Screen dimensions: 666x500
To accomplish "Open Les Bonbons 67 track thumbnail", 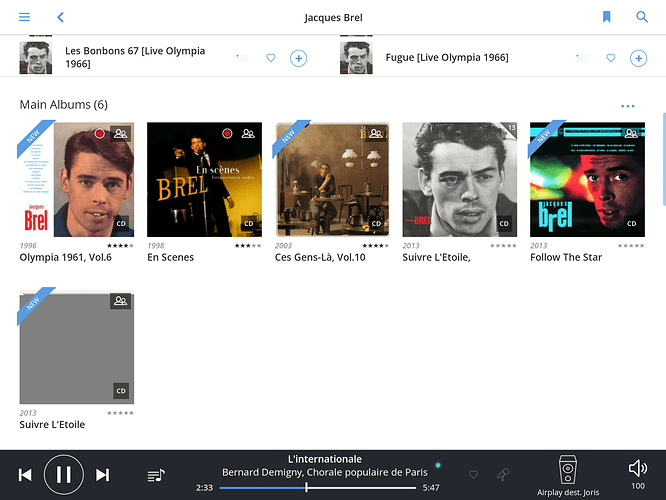I will (36, 58).
